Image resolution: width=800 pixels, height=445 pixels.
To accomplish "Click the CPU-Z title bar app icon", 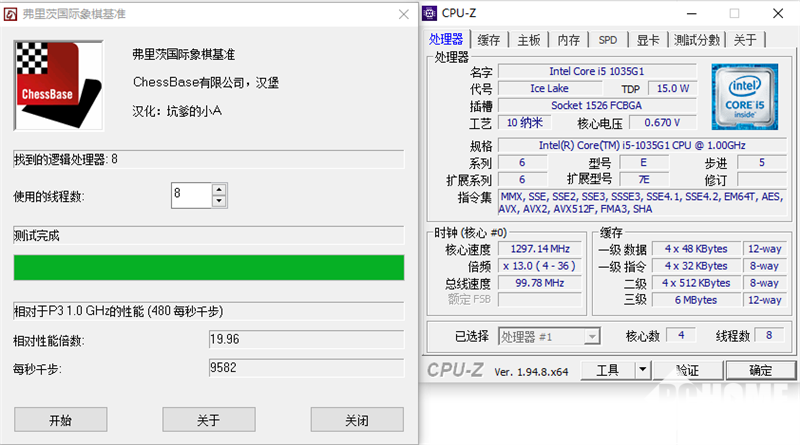I will 430,13.
